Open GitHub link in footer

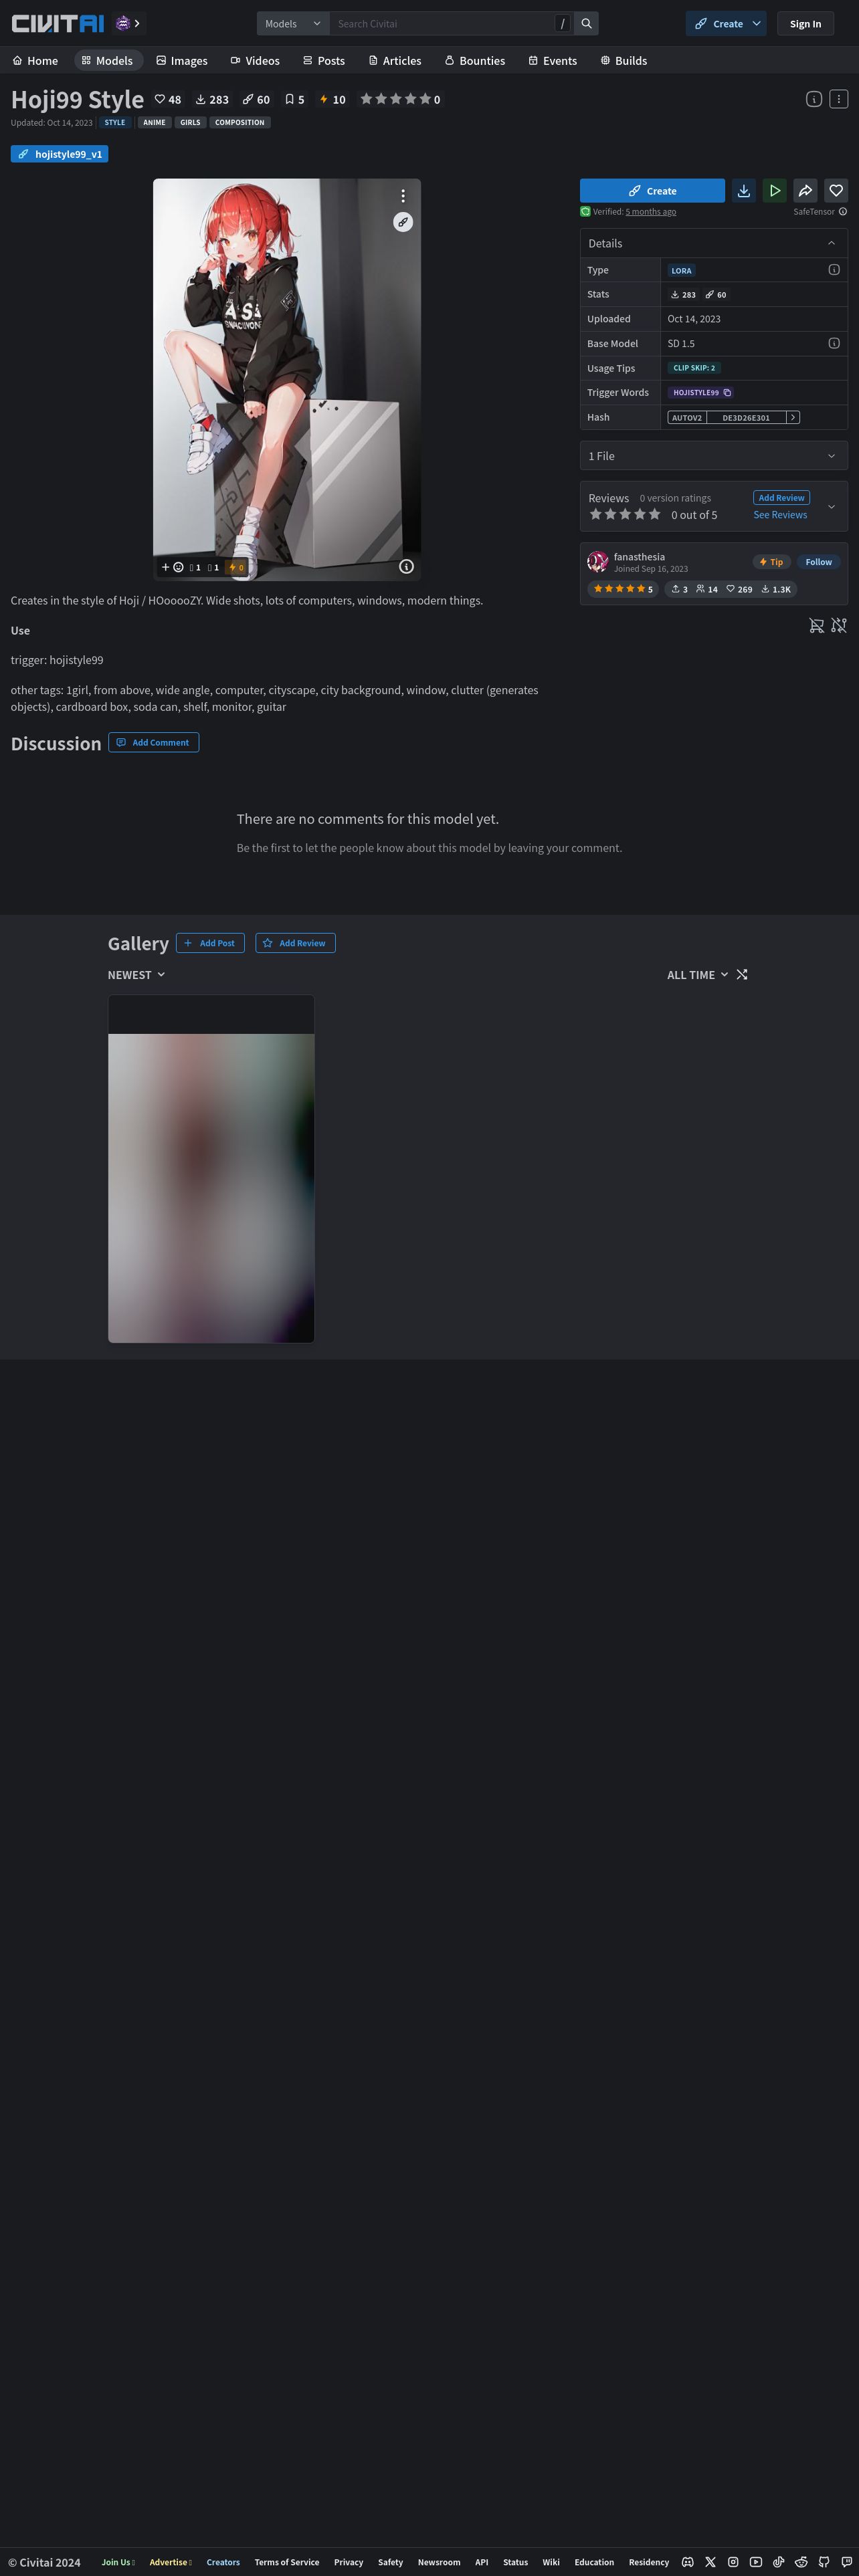tap(824, 2562)
